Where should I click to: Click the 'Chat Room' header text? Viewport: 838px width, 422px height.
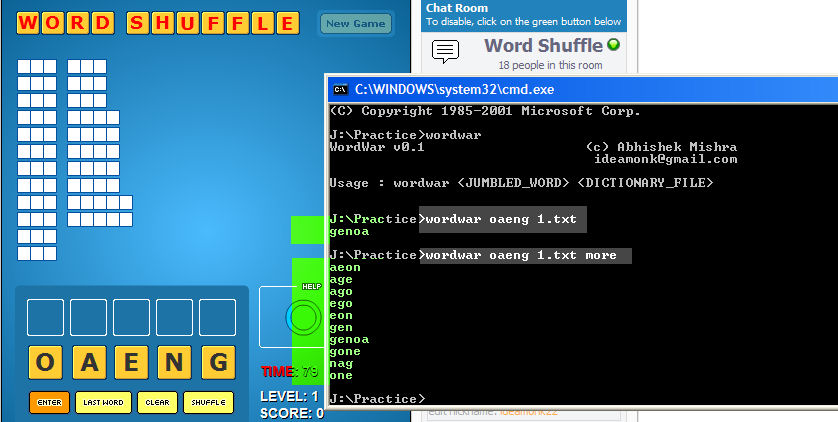[457, 8]
